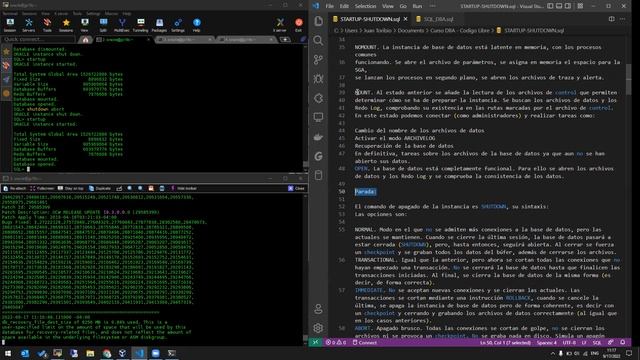The width and height of the screenshot is (640, 360).
Task: Click split editor right icon
Action: point(611,19)
